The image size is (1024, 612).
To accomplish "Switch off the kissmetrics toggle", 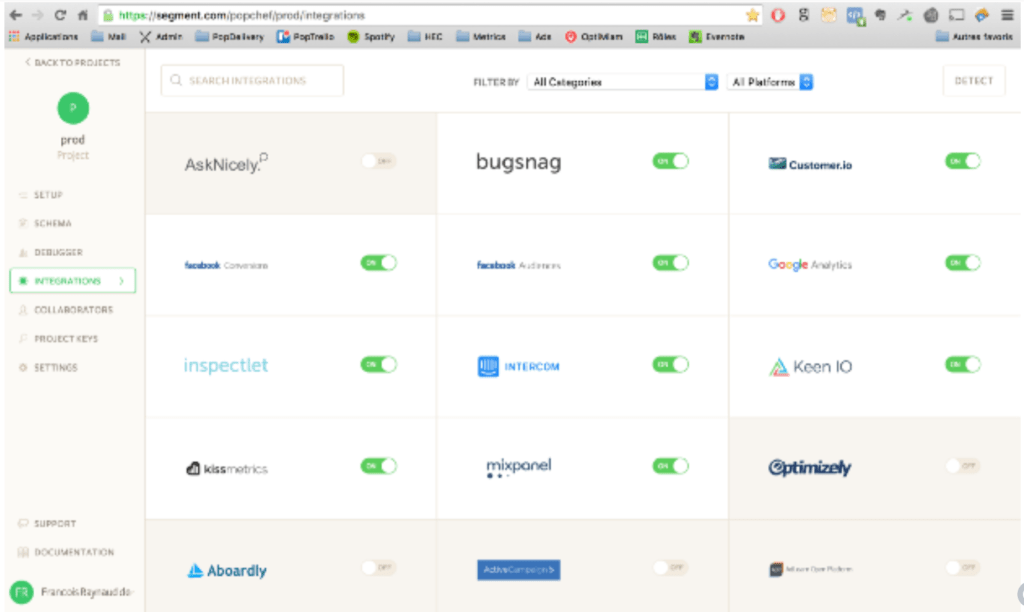I will click(379, 466).
